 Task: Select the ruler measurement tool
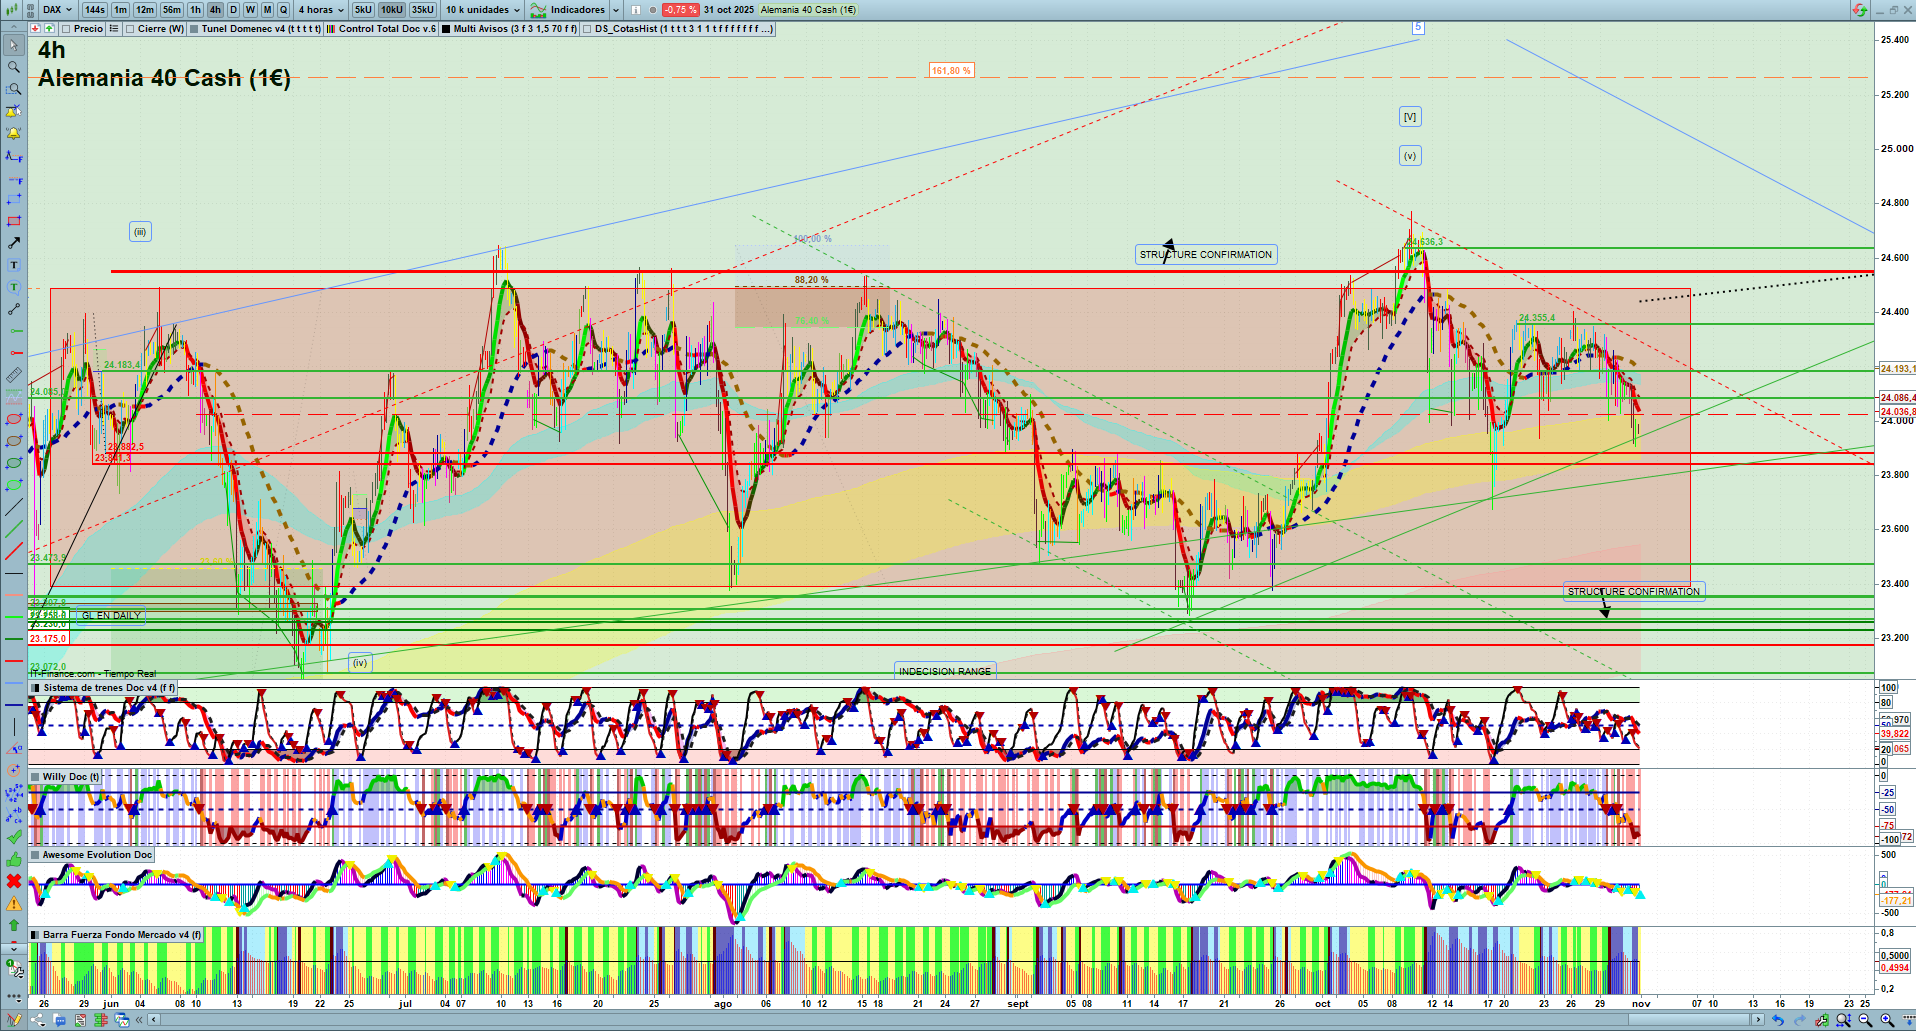(14, 375)
